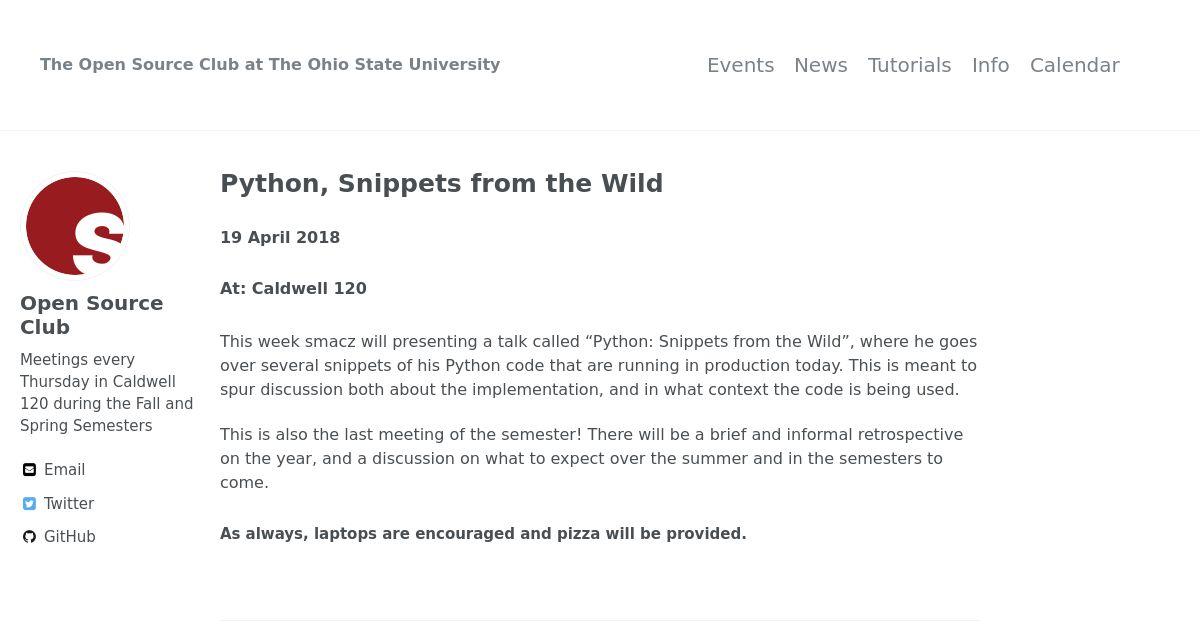Open the Events nav item

(x=740, y=65)
